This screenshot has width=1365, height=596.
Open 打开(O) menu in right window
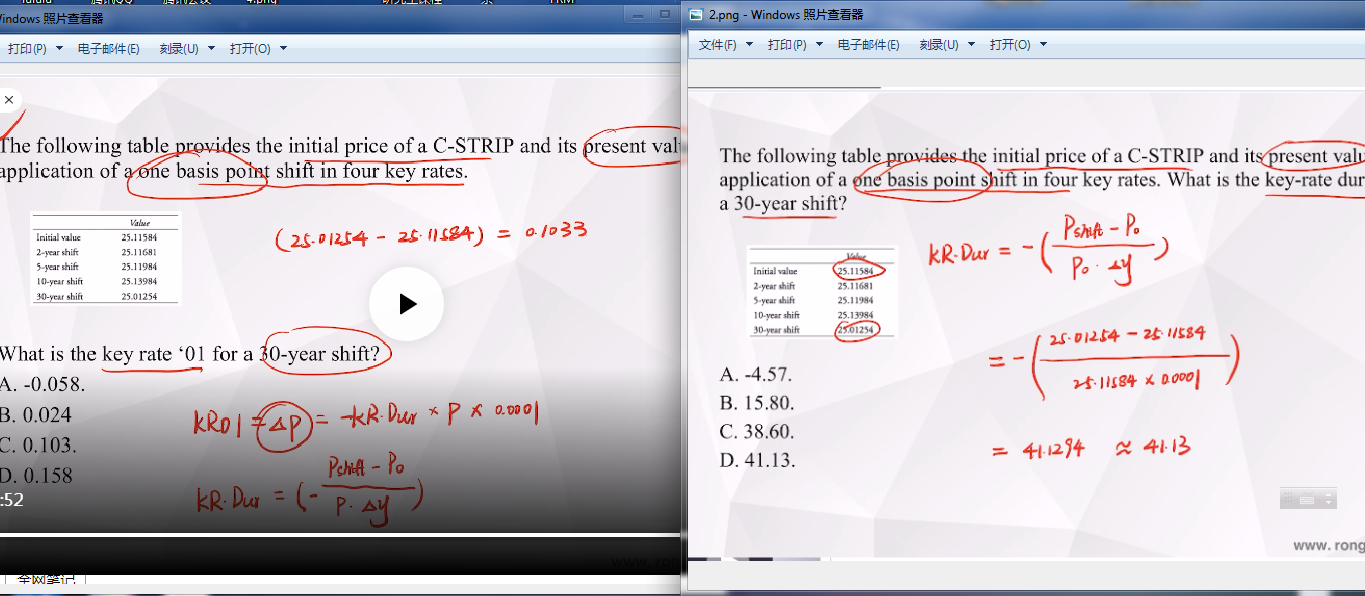click(1018, 45)
